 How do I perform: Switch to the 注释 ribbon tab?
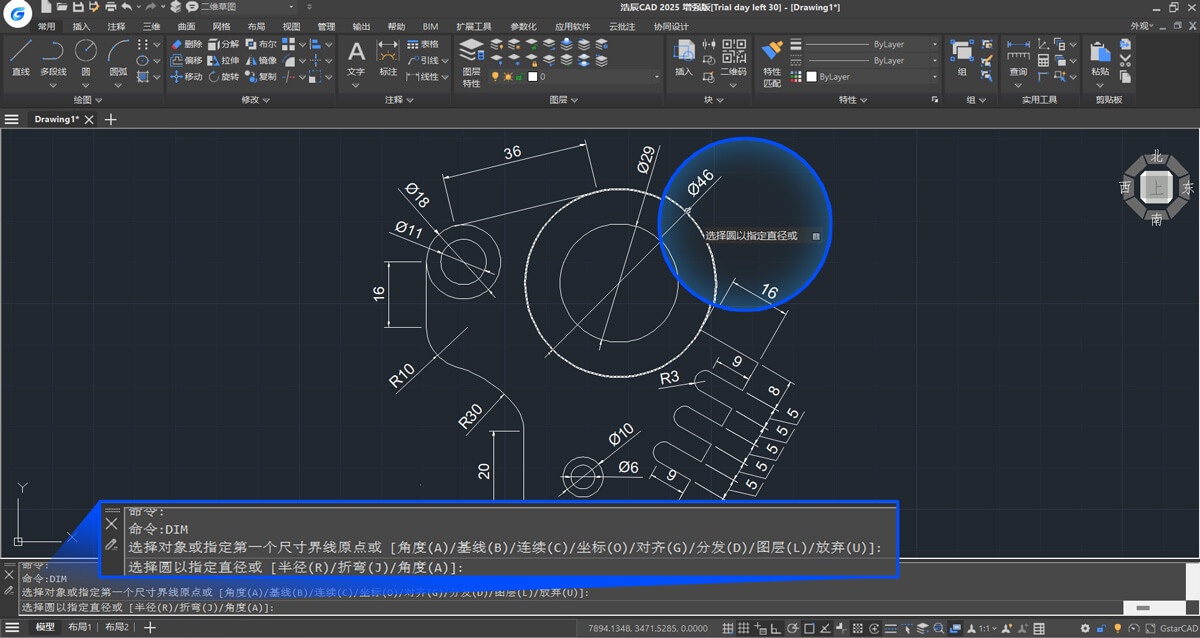click(x=116, y=26)
